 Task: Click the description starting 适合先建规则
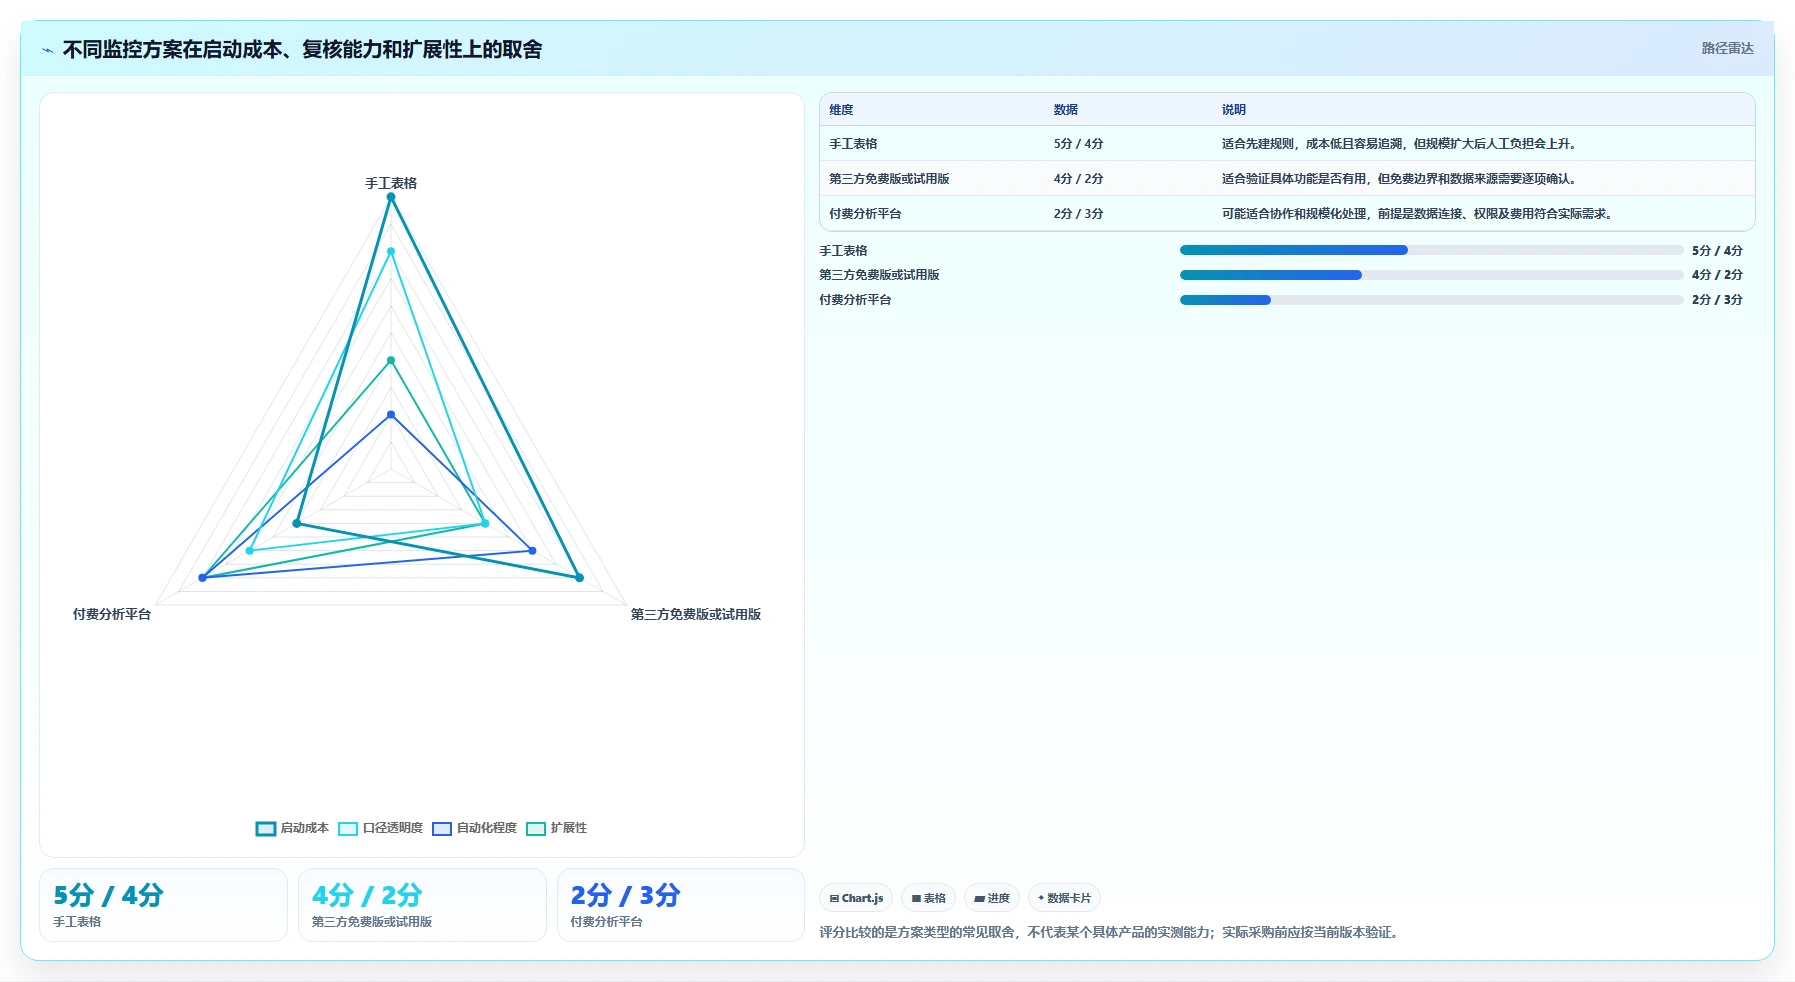(x=1400, y=144)
